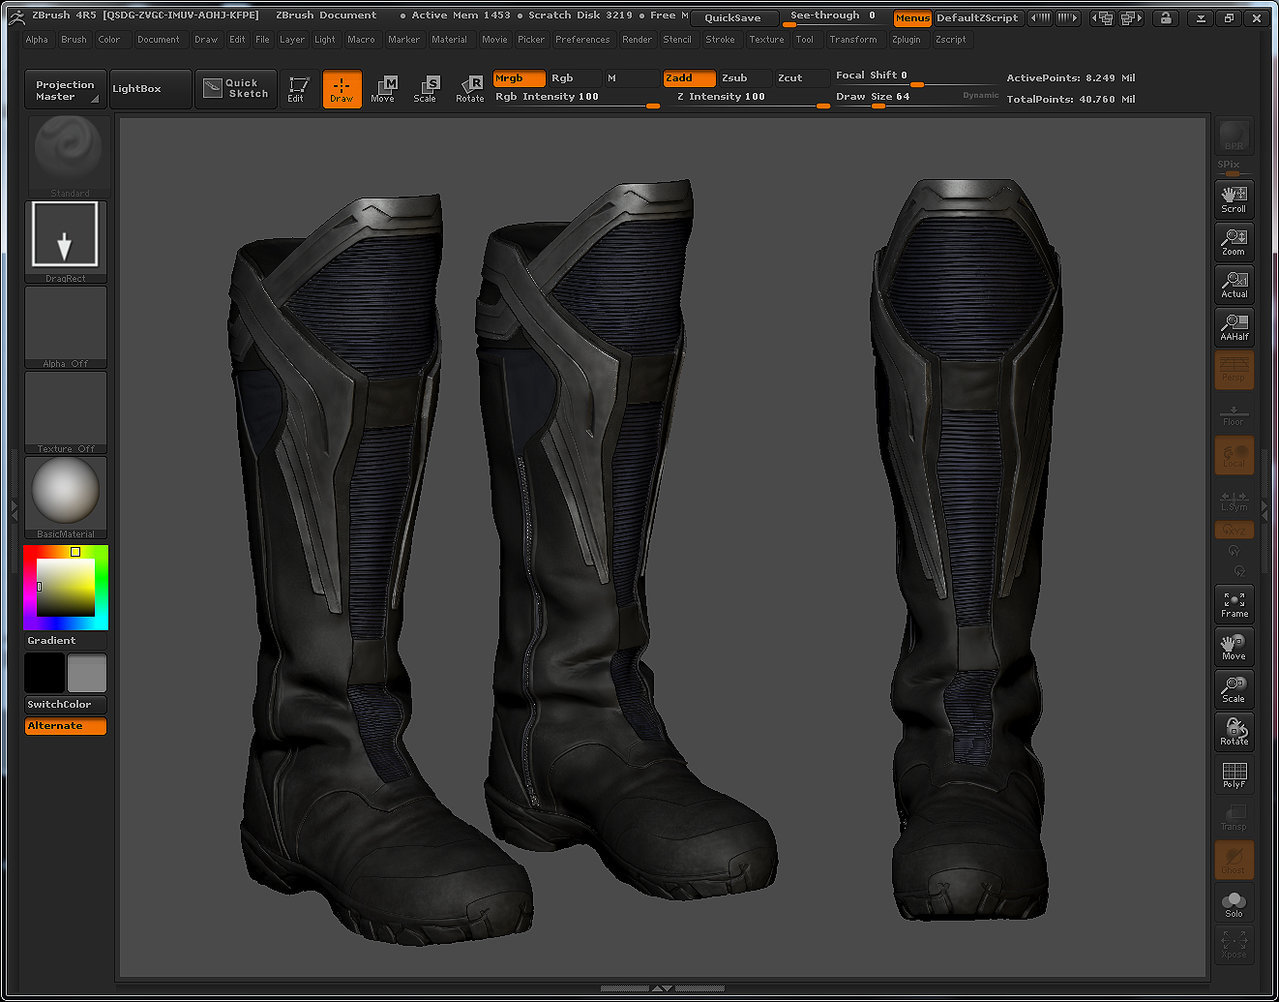Image resolution: width=1279 pixels, height=1002 pixels.
Task: Open the Standard brush picker
Action: (66, 155)
